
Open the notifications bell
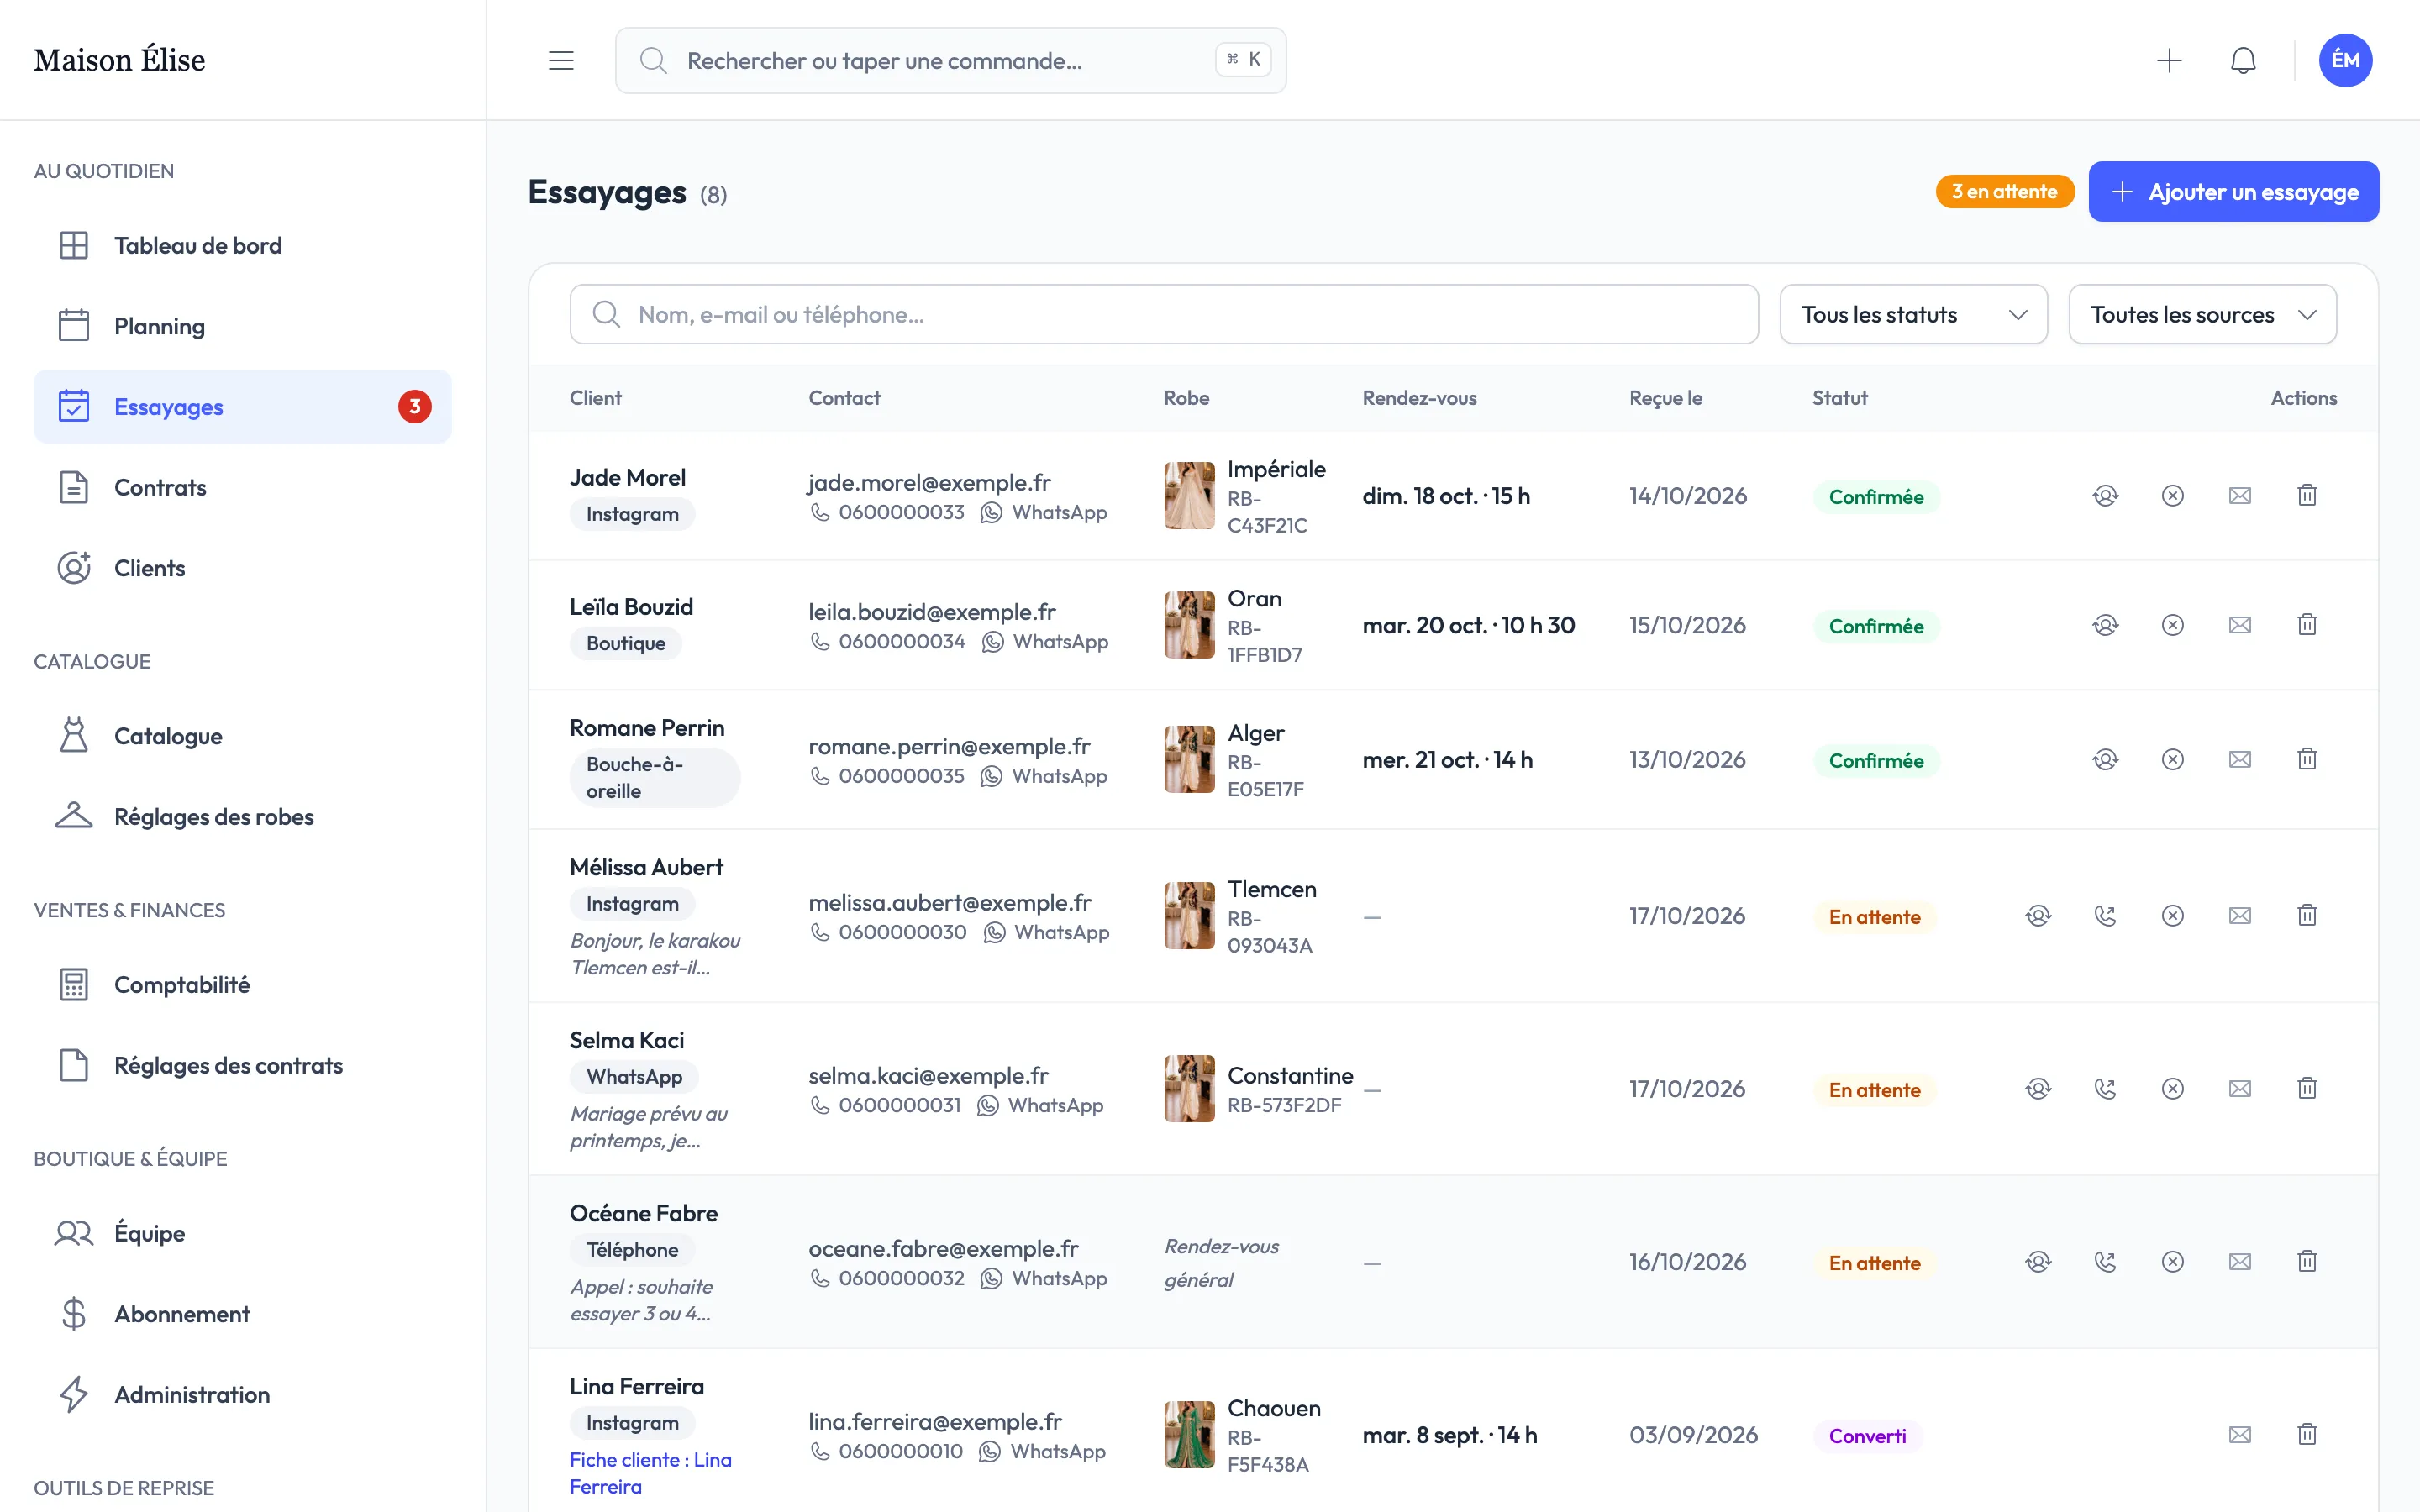2243,60
